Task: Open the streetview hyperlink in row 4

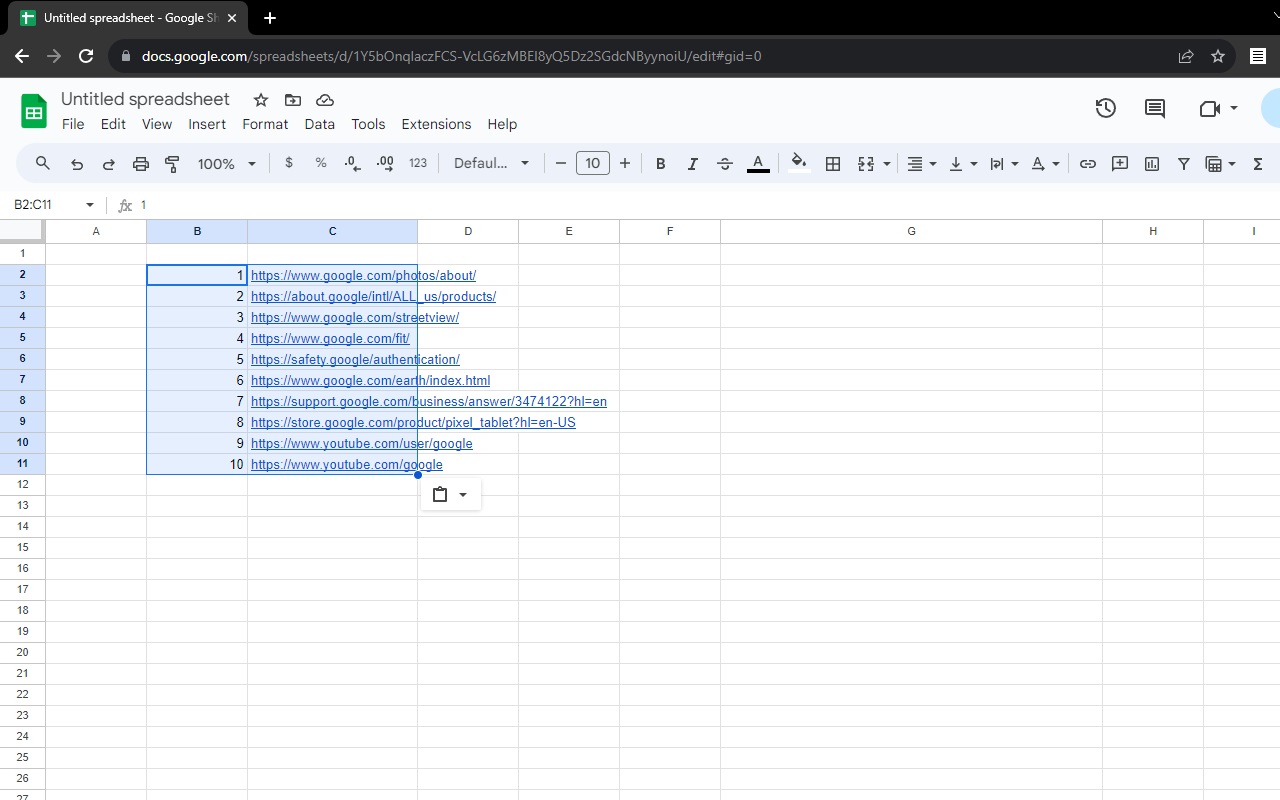Action: [x=354, y=317]
